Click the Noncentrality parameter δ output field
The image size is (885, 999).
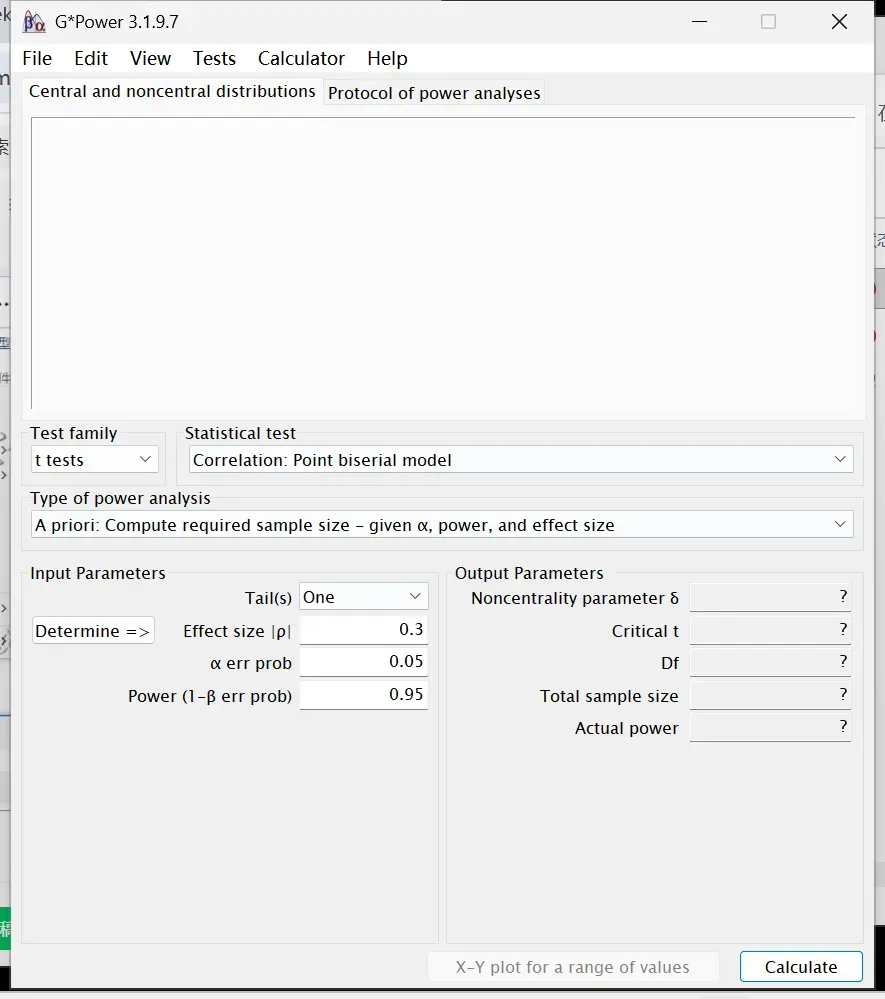coord(770,598)
